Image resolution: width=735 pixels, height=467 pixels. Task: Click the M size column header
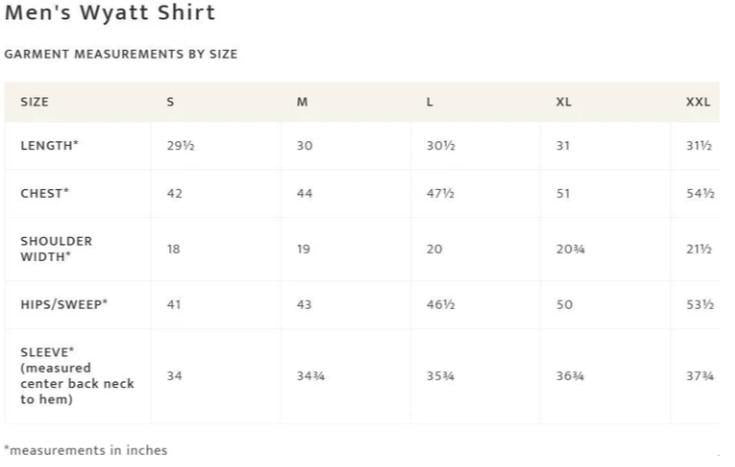302,102
